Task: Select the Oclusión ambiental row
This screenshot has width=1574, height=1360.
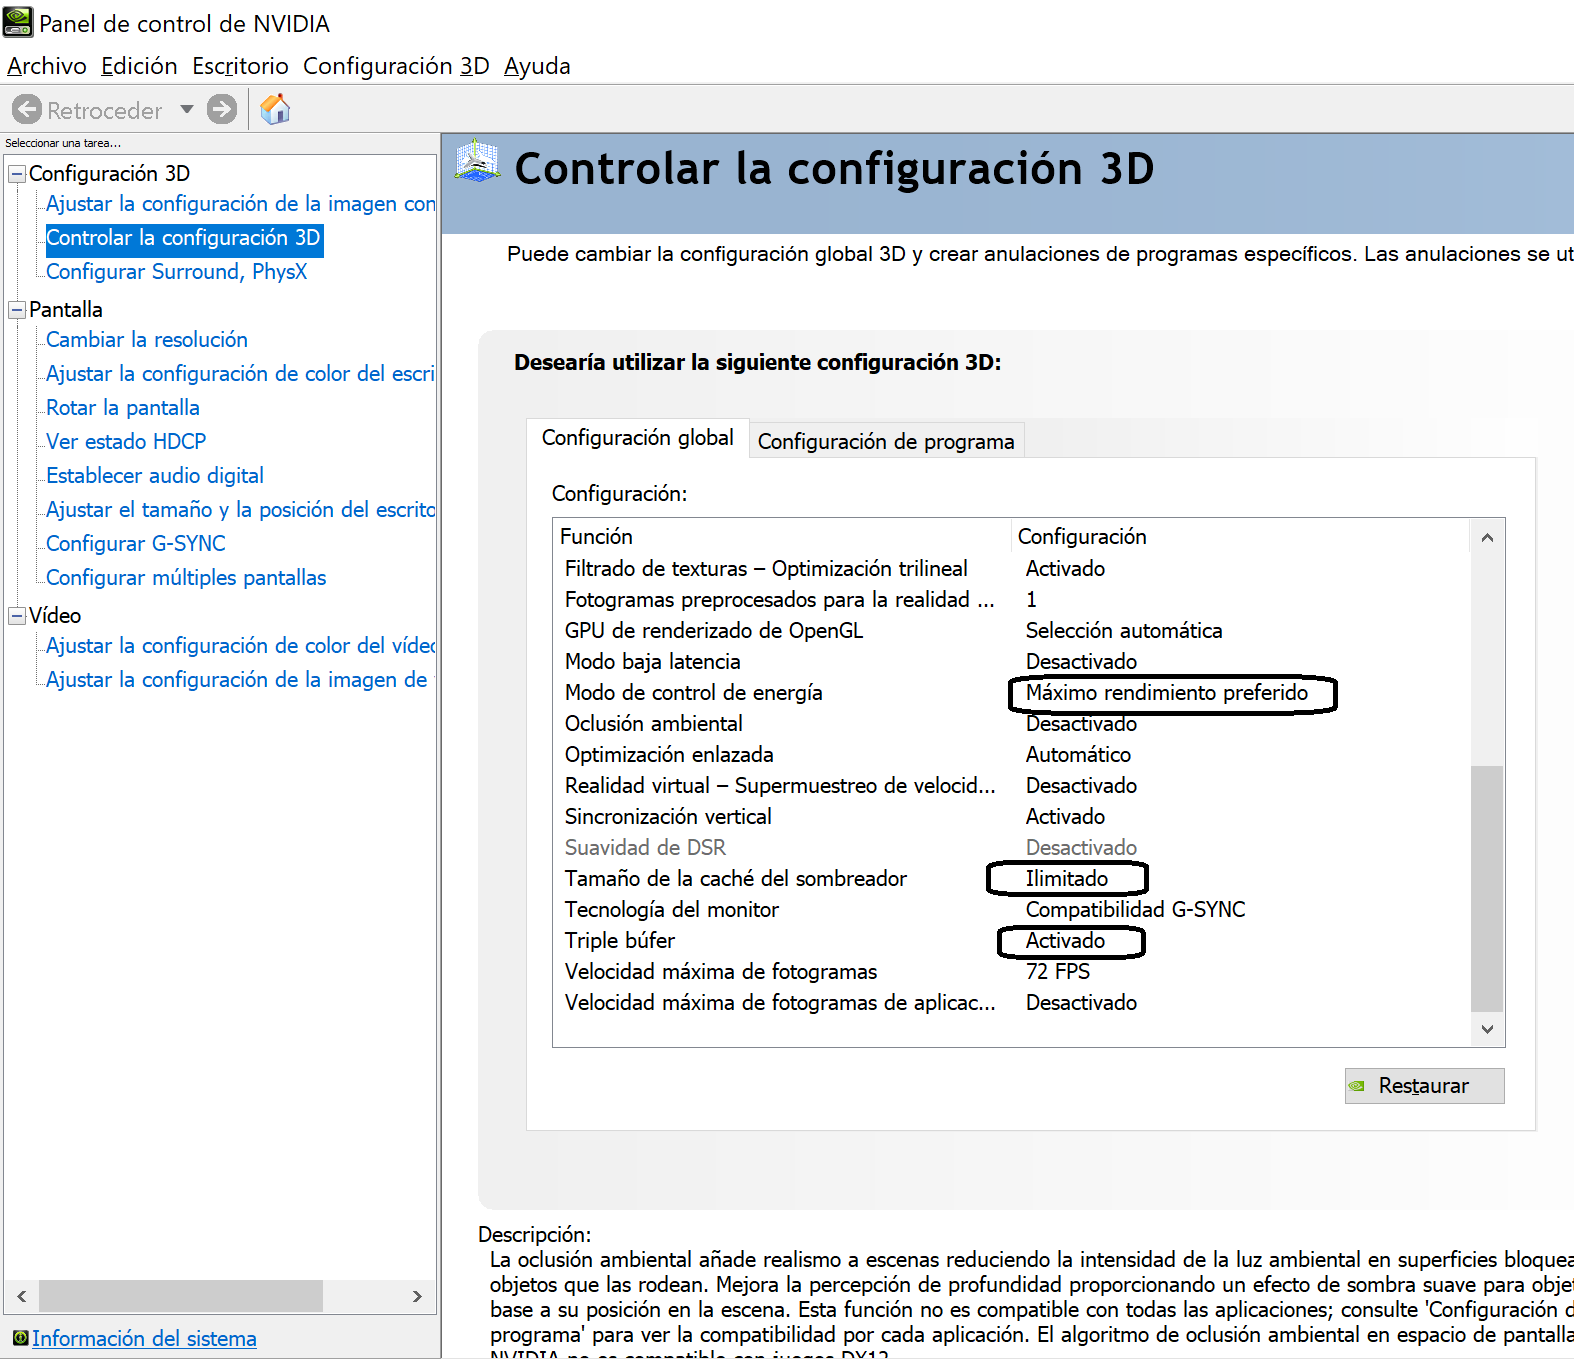Action: (x=1011, y=724)
